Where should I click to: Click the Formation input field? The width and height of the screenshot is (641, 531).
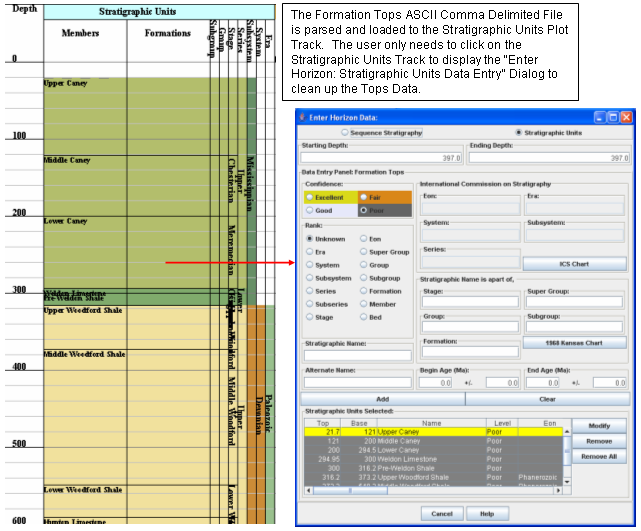click(470, 351)
